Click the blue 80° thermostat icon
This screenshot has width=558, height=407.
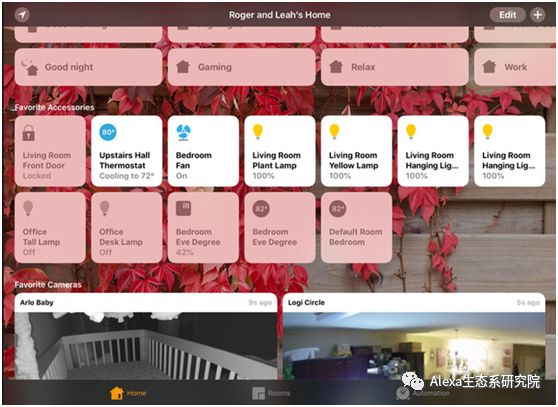point(108,132)
